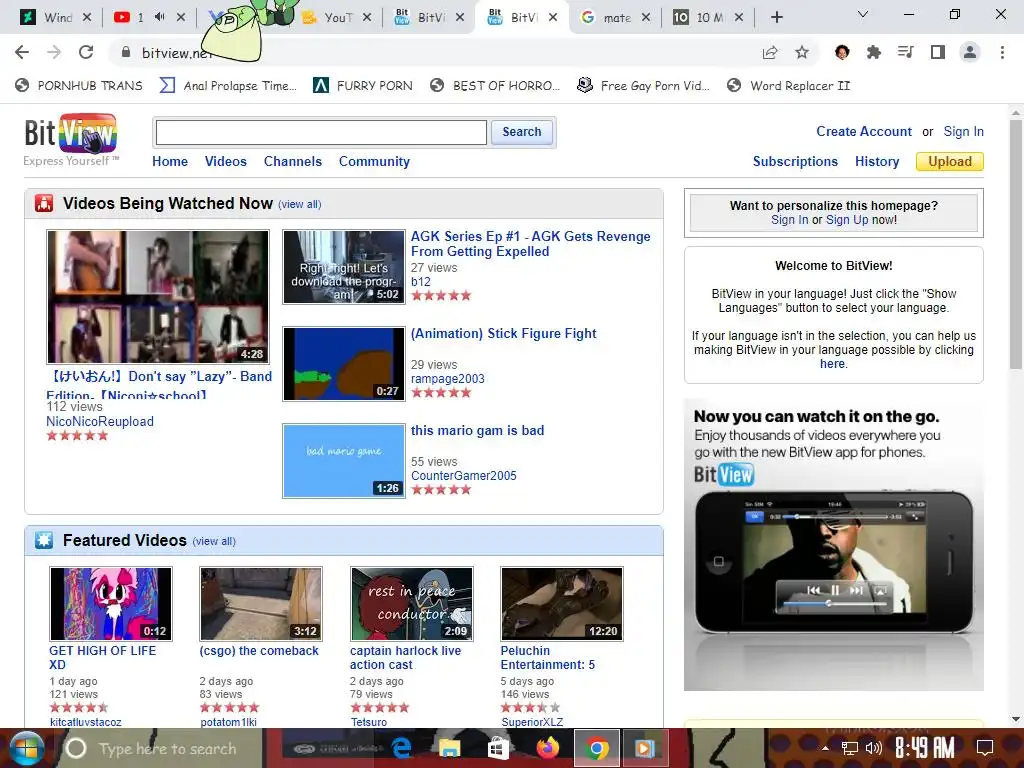Open the Channels navigation link
1024x768 pixels.
[293, 161]
